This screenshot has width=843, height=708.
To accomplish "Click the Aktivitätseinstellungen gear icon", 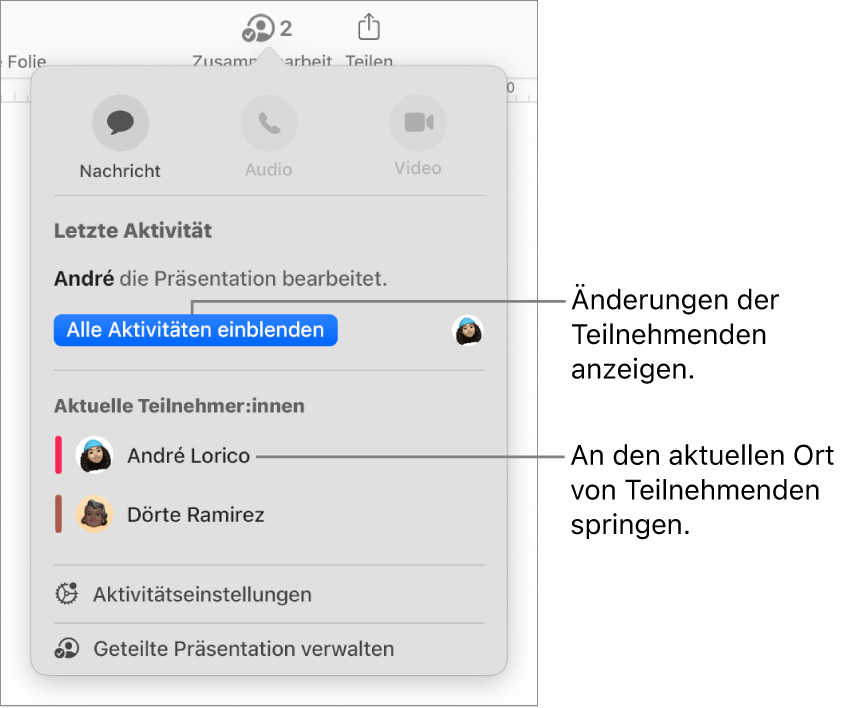I will coord(67,593).
